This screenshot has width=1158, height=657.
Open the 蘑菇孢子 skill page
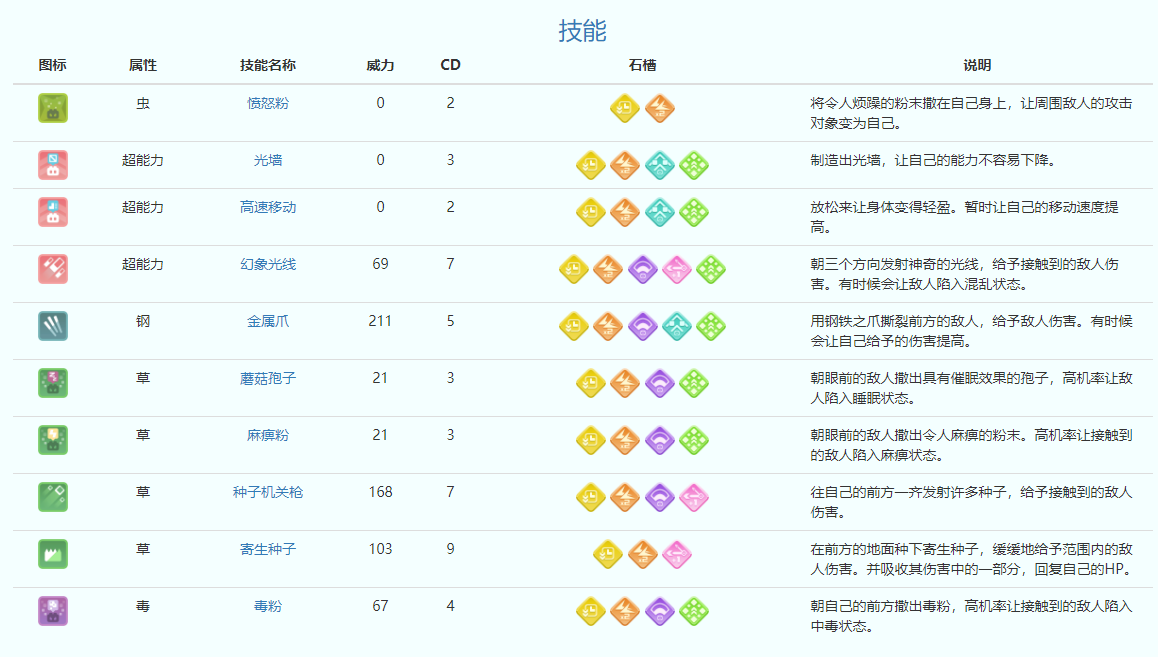point(268,378)
